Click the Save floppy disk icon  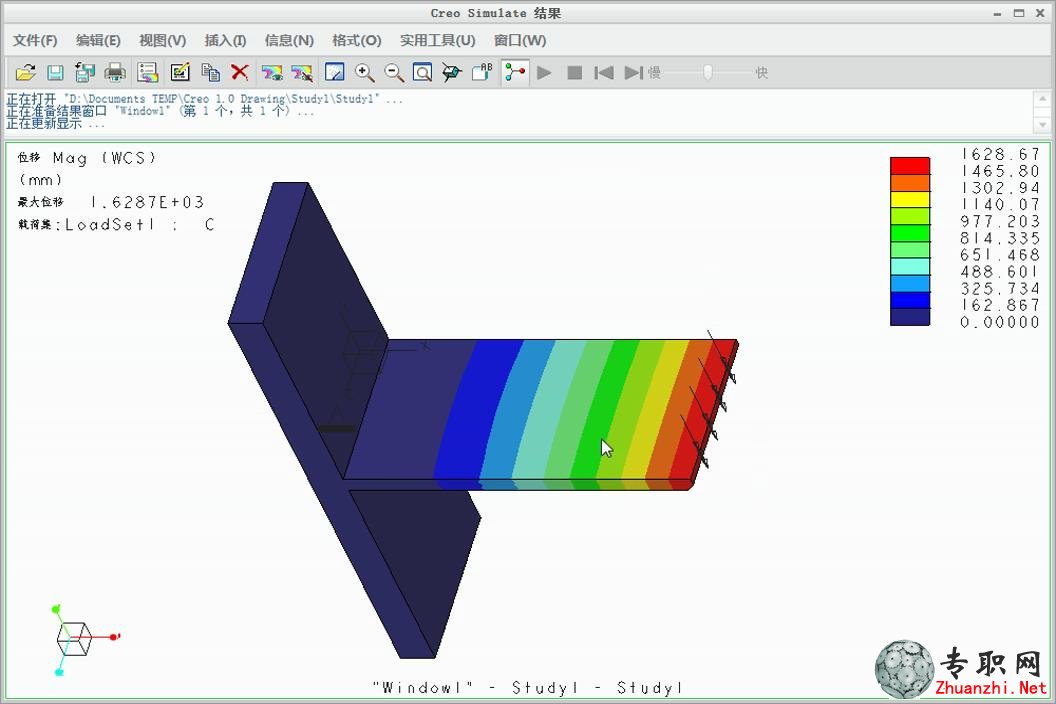[55, 72]
